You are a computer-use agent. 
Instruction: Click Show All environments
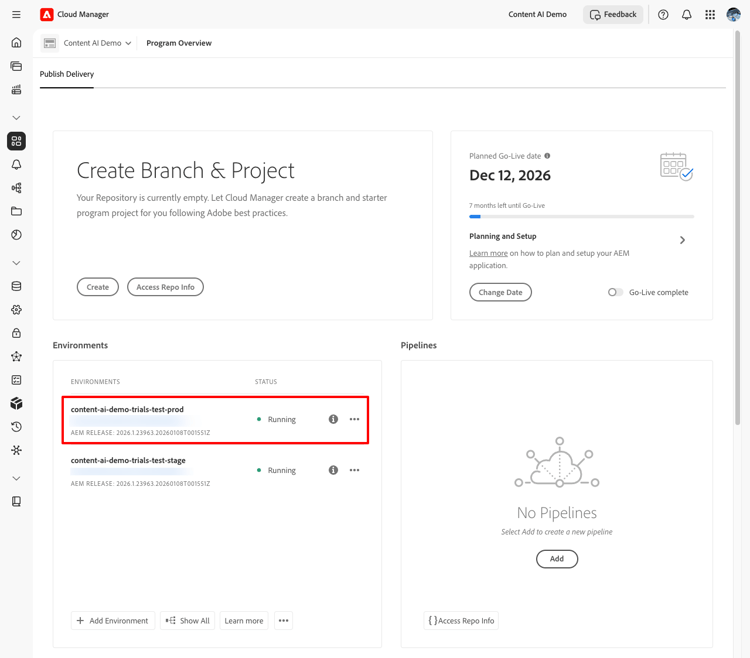(x=188, y=621)
